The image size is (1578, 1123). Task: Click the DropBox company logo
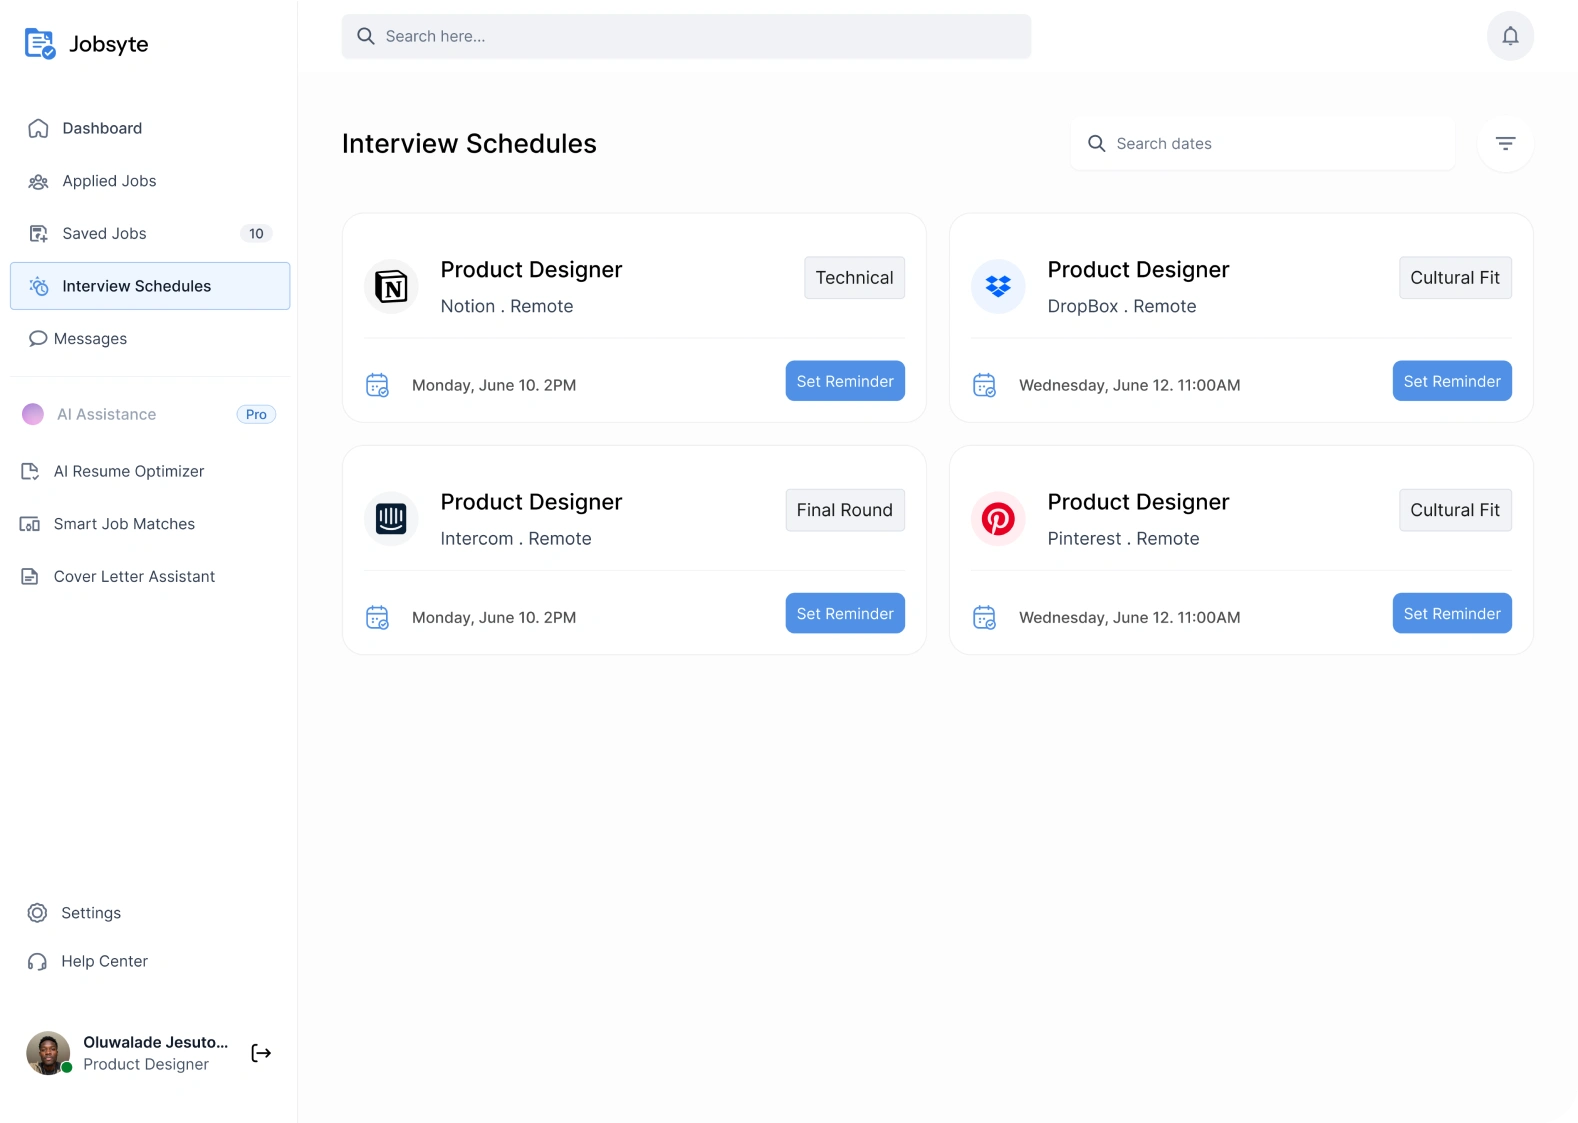pyautogui.click(x=998, y=287)
